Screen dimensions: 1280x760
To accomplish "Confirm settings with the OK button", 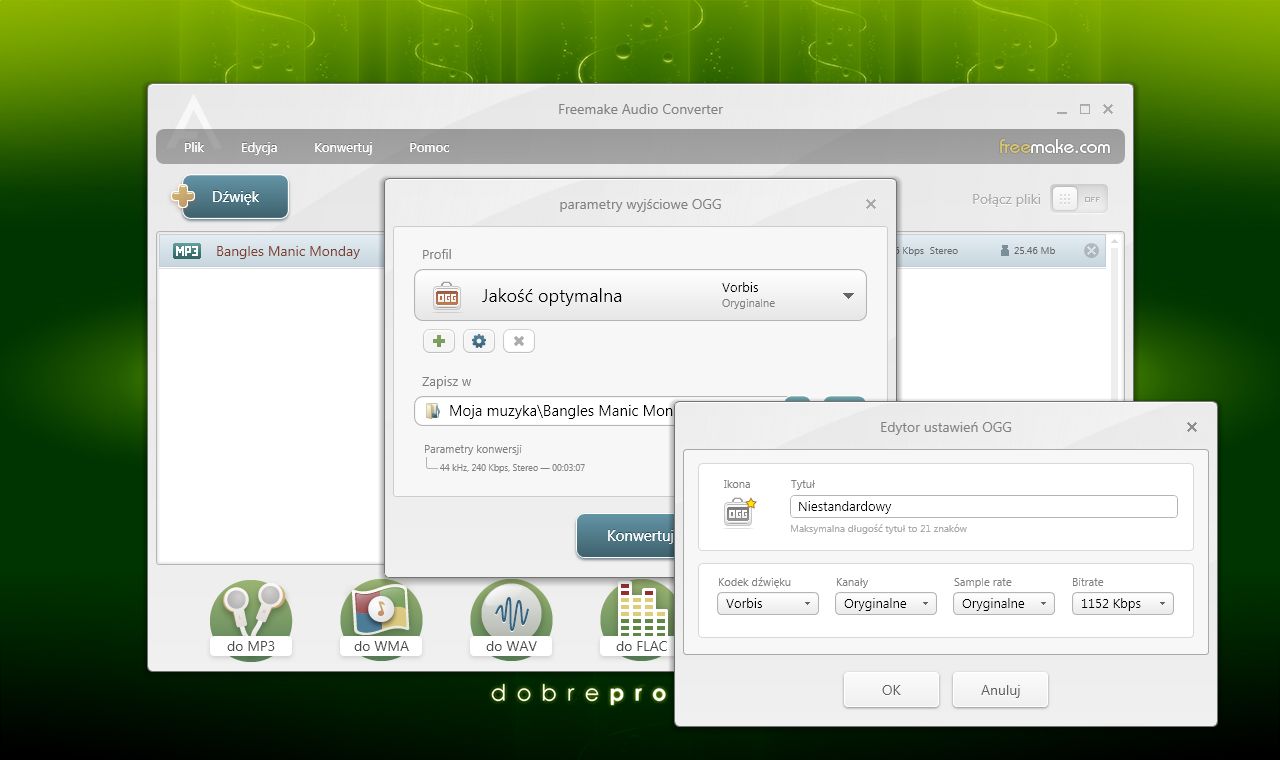I will click(891, 690).
